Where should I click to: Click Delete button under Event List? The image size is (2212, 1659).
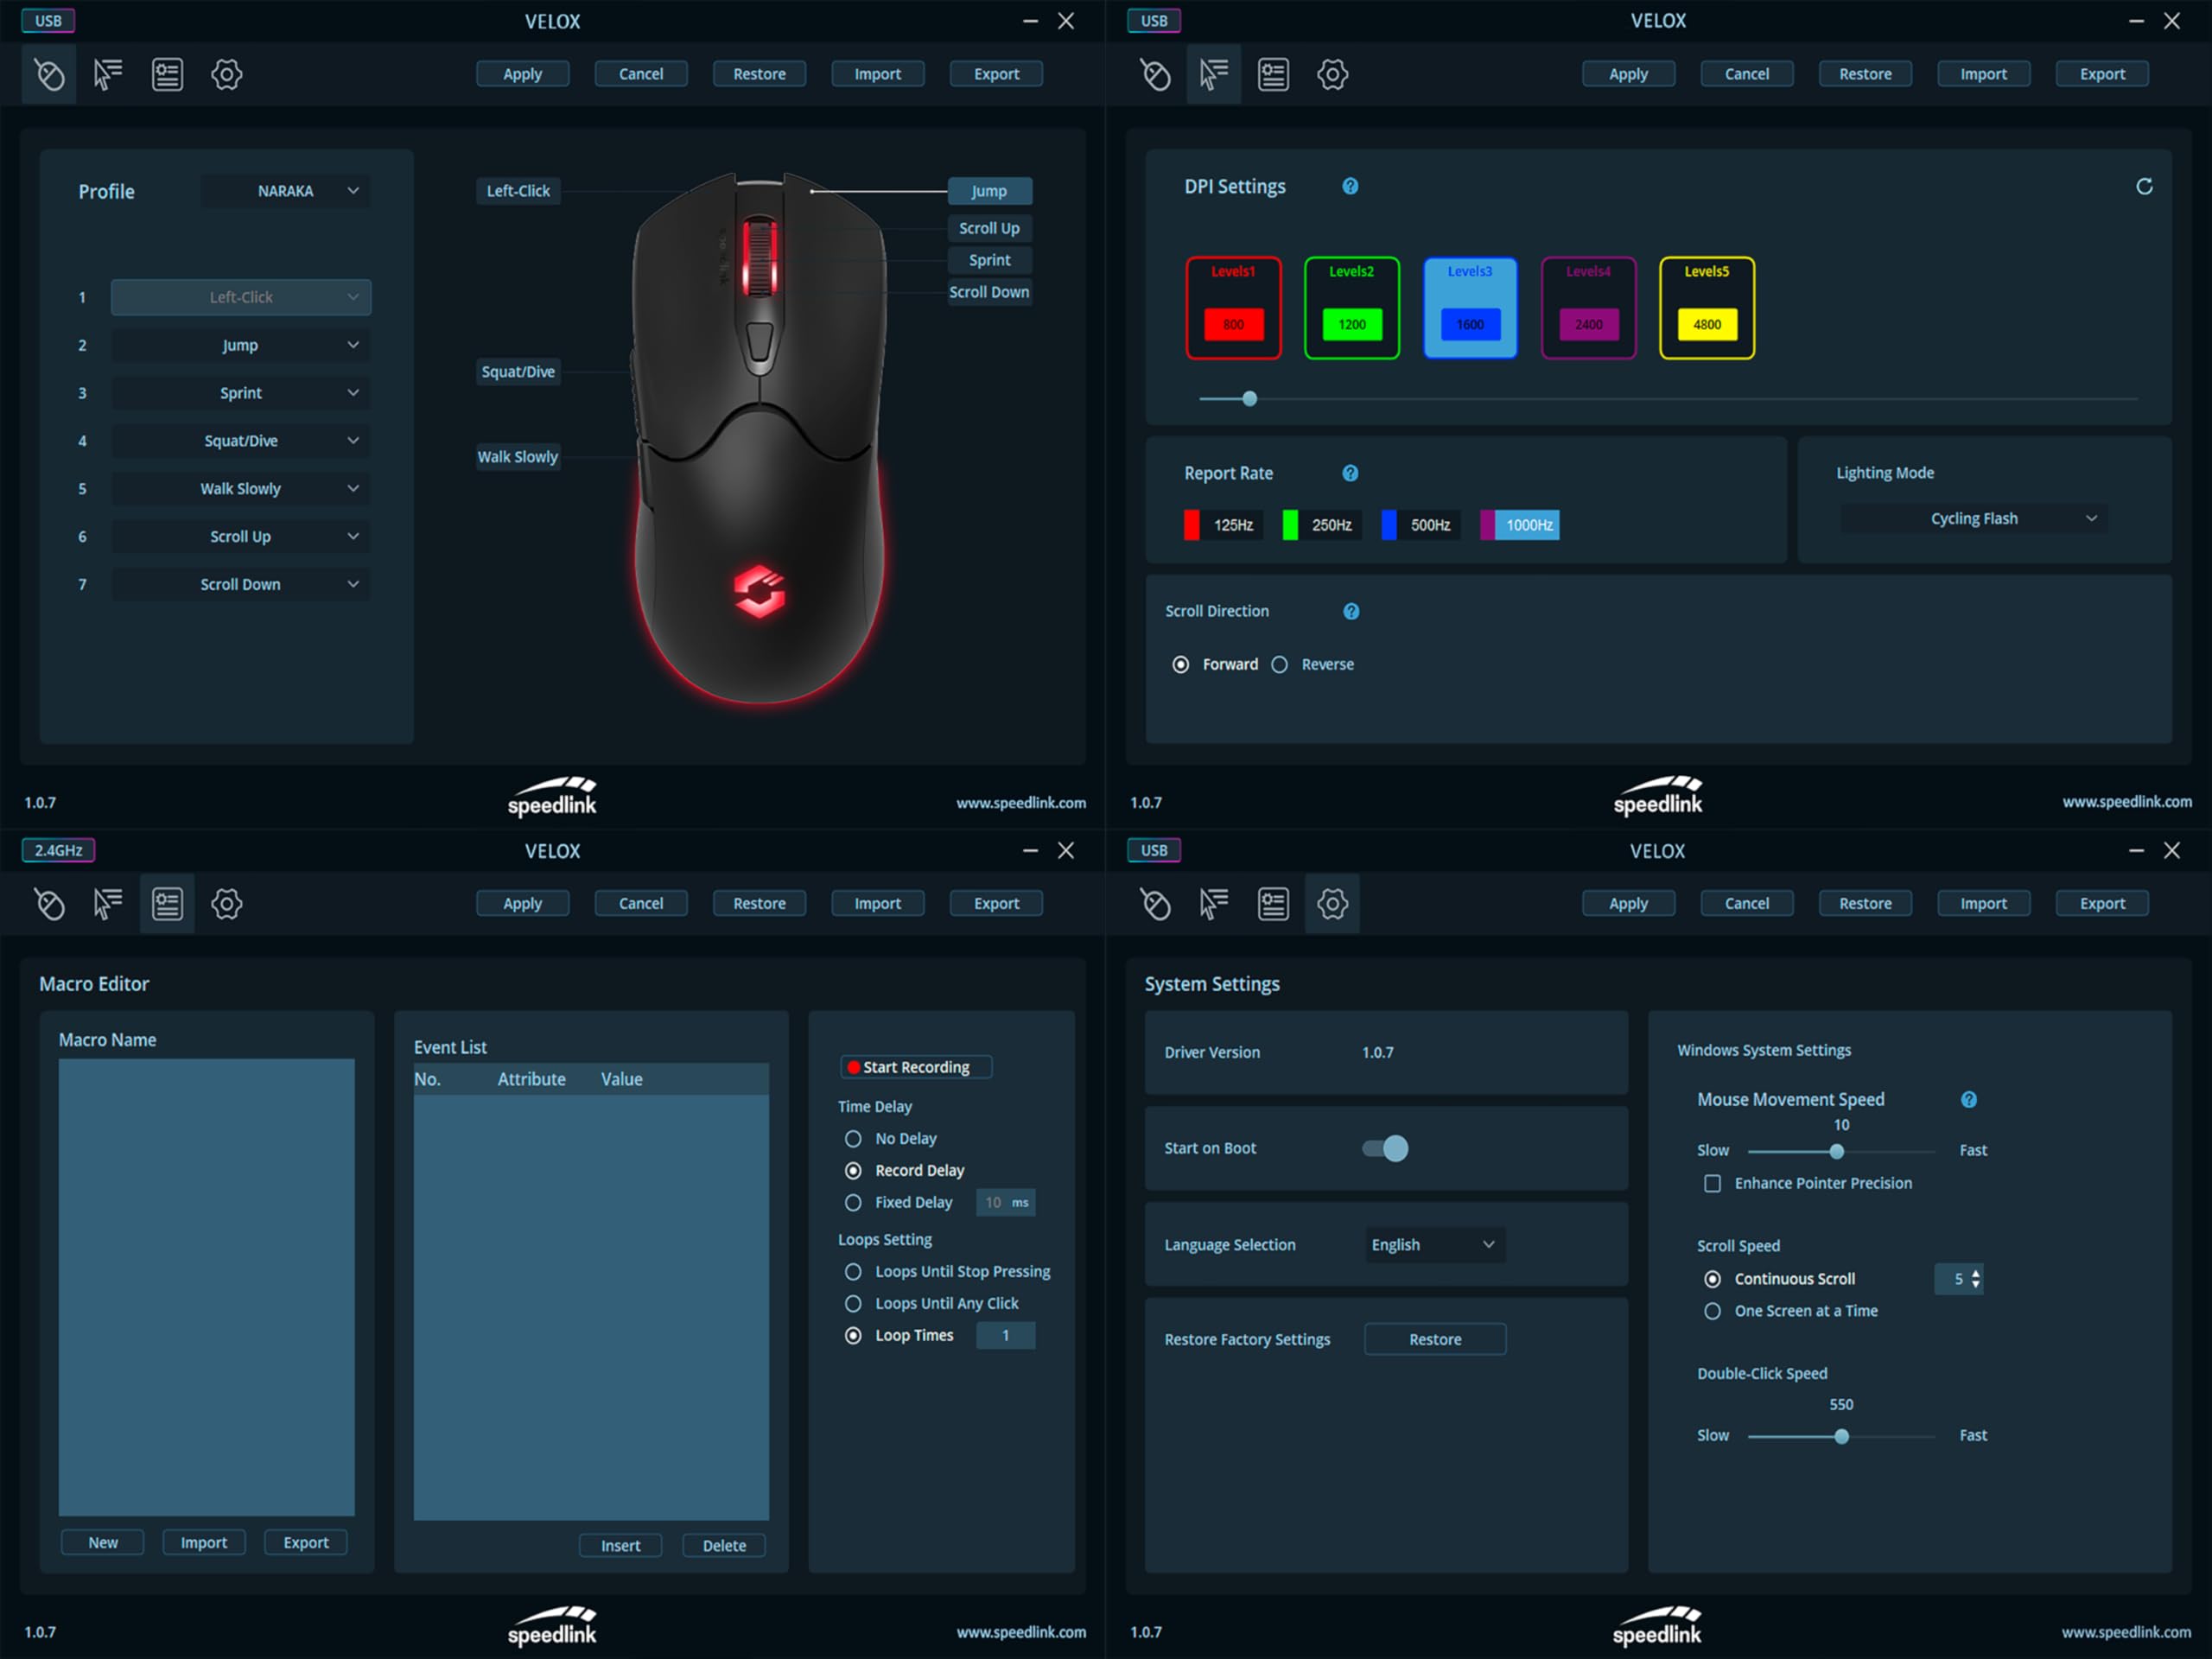[x=724, y=1546]
